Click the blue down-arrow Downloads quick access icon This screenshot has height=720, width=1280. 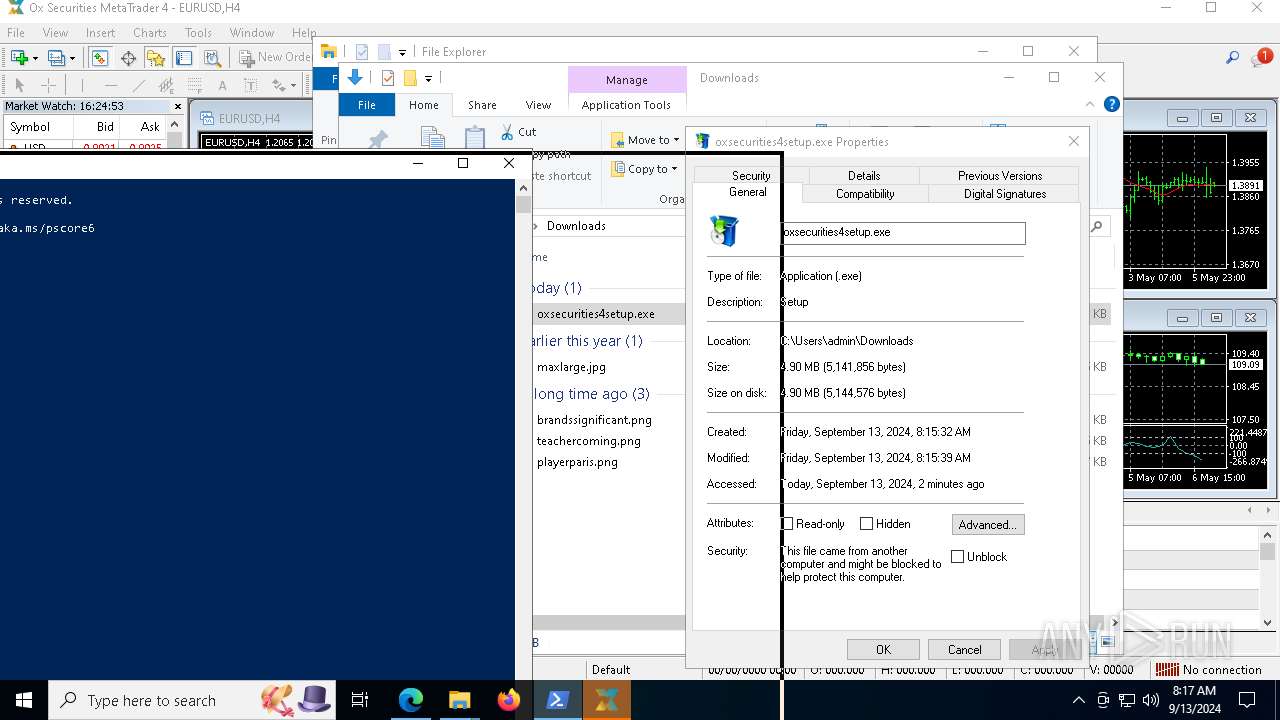354,78
